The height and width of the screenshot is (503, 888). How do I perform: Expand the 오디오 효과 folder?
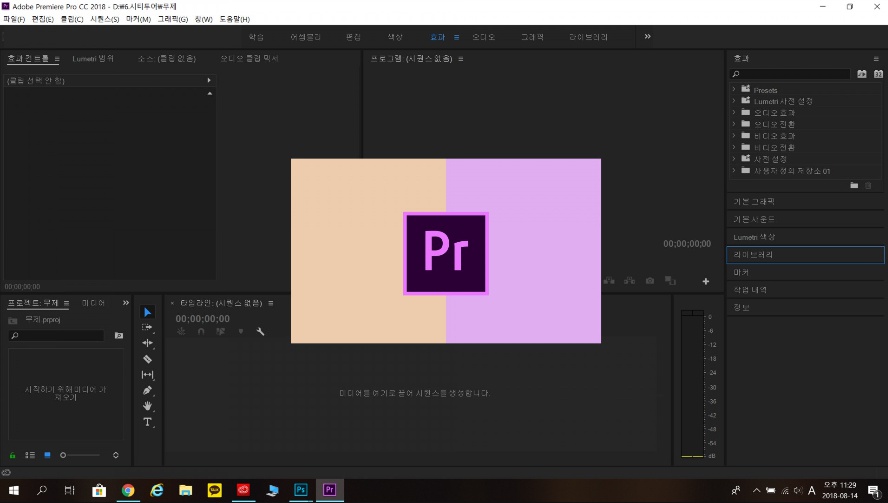(x=734, y=112)
